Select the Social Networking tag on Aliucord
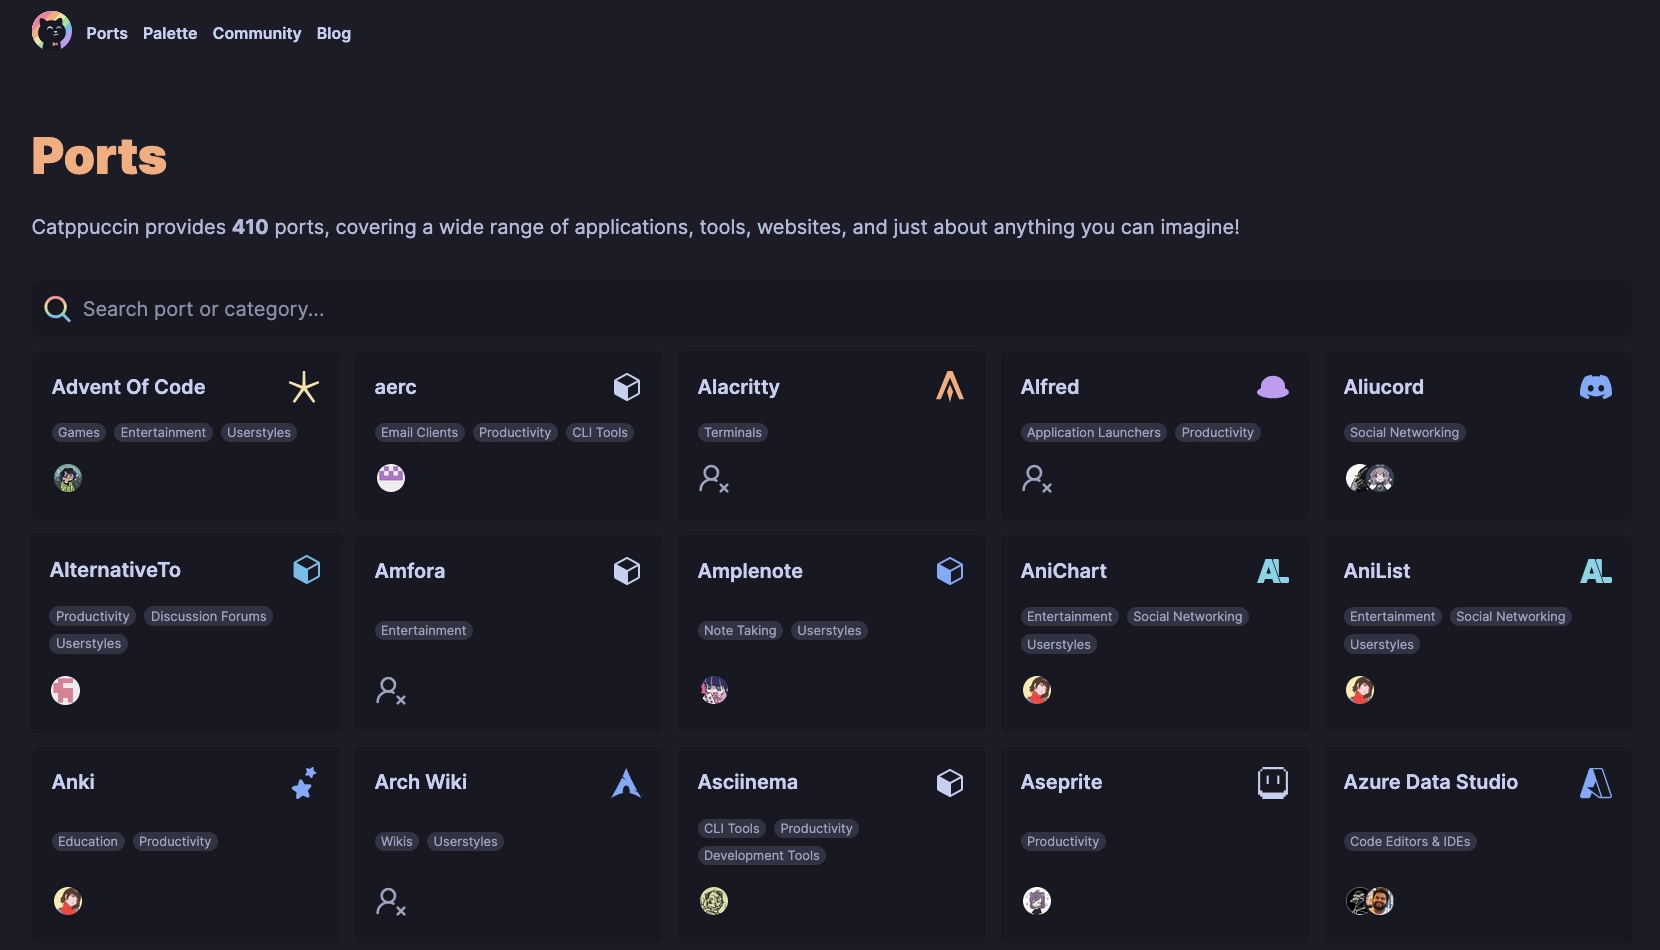 coord(1405,433)
